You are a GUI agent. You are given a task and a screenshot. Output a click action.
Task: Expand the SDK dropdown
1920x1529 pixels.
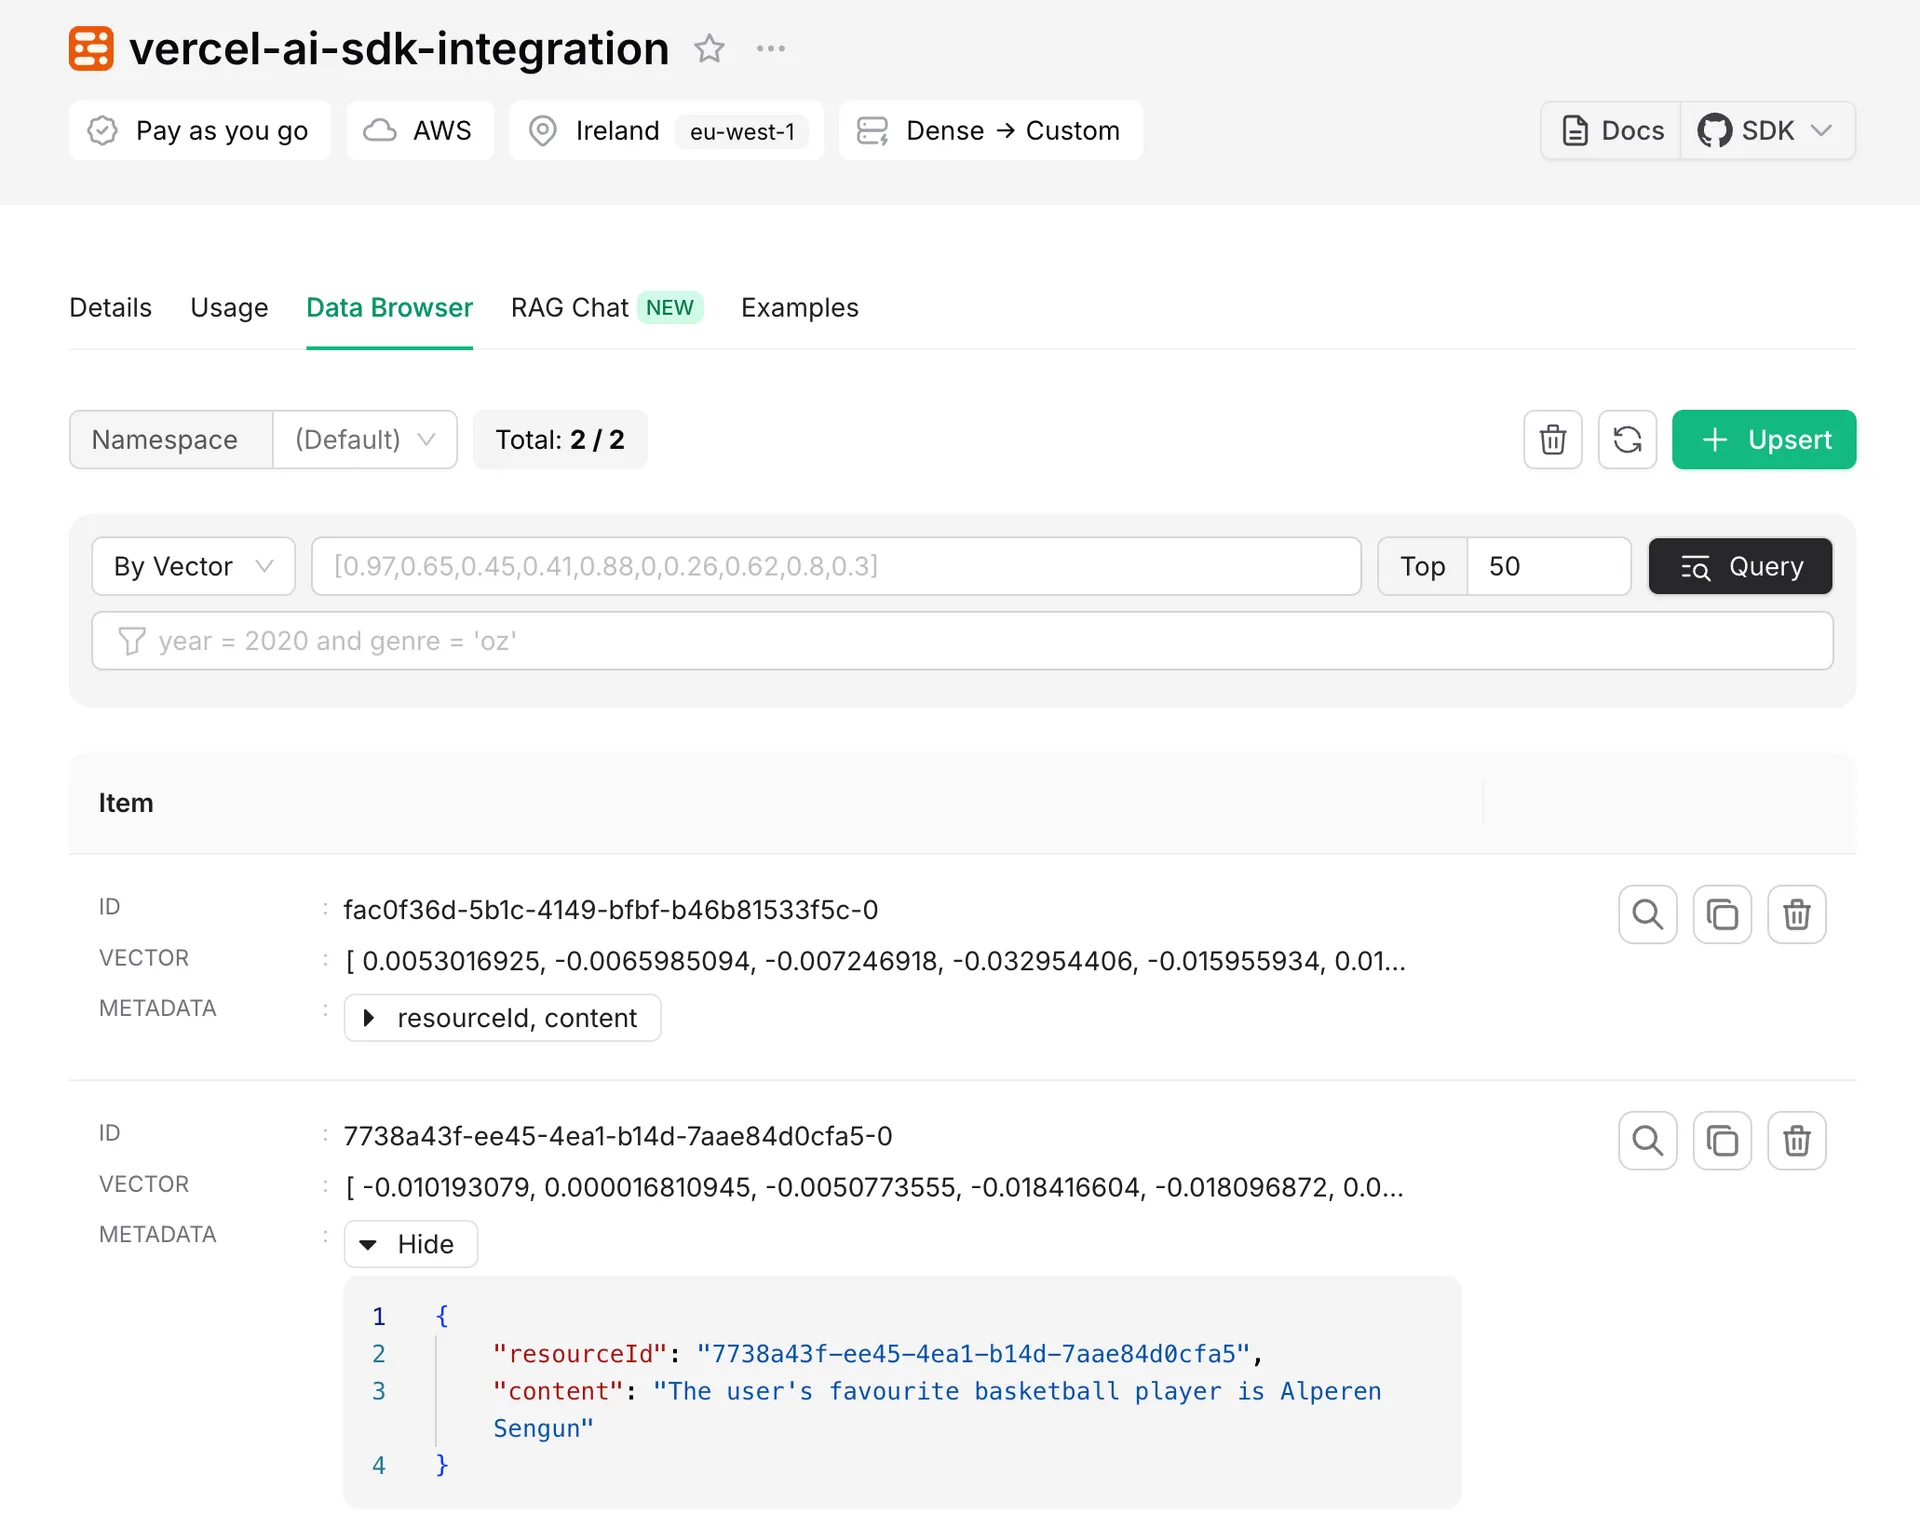coord(1767,130)
